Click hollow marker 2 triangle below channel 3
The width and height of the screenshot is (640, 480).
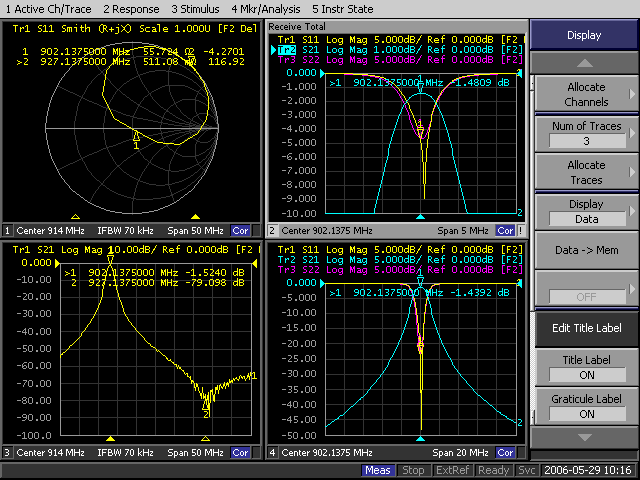click(205, 439)
